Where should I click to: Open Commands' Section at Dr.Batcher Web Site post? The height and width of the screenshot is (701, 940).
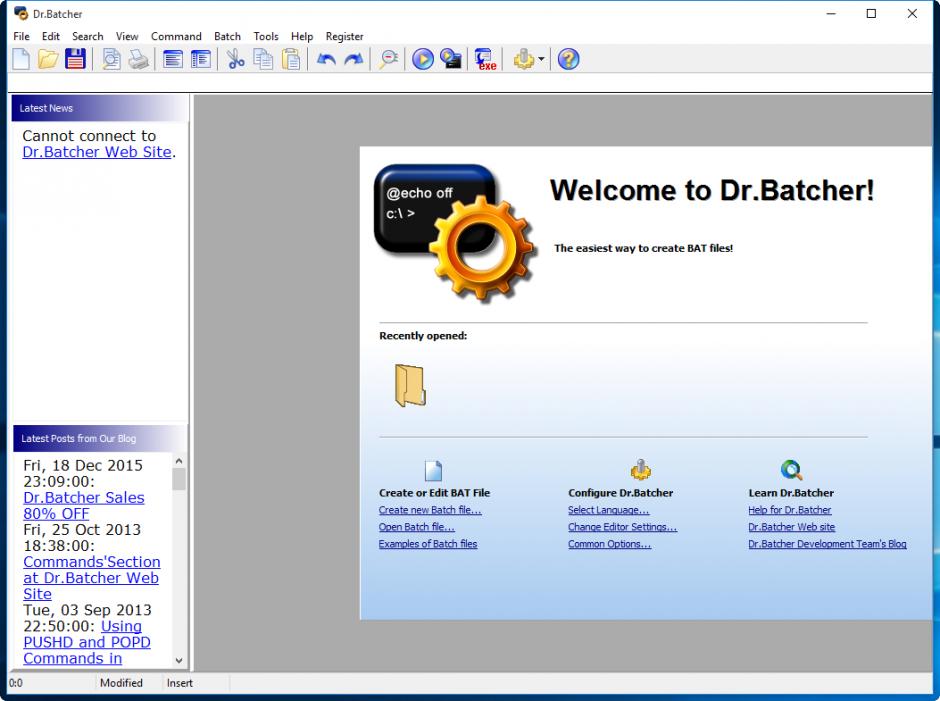(x=92, y=577)
